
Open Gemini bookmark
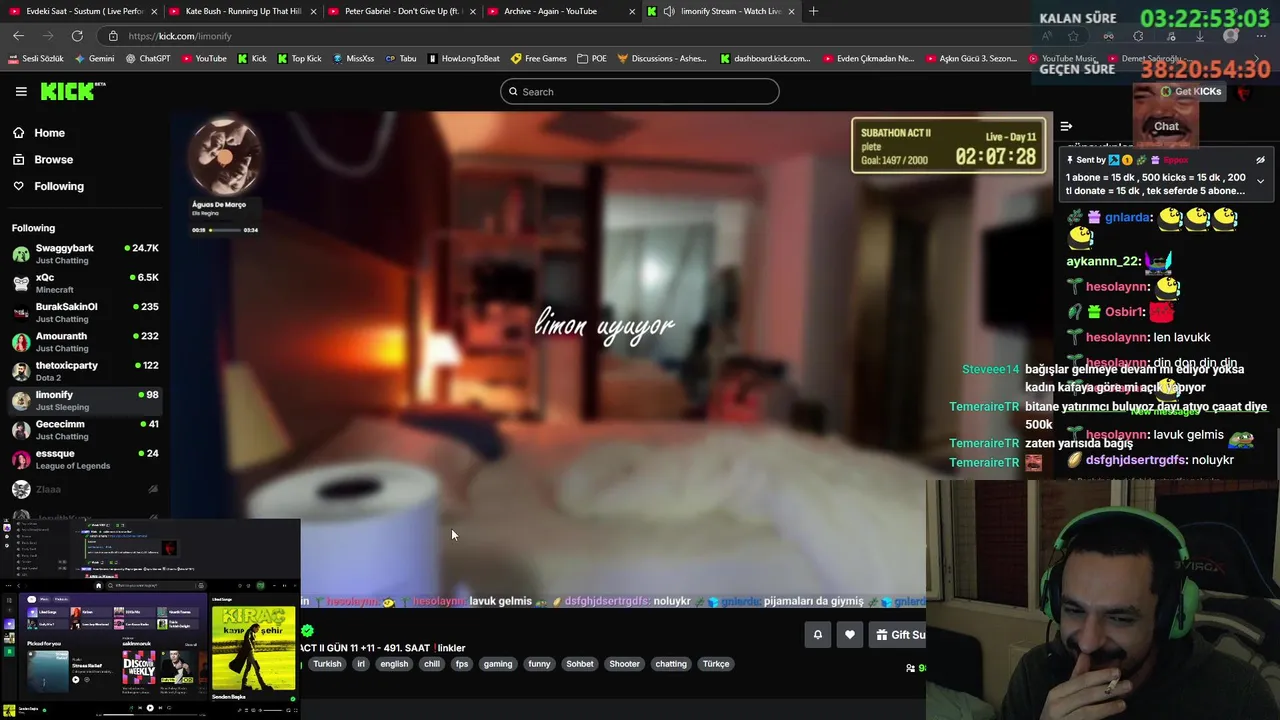pos(94,59)
